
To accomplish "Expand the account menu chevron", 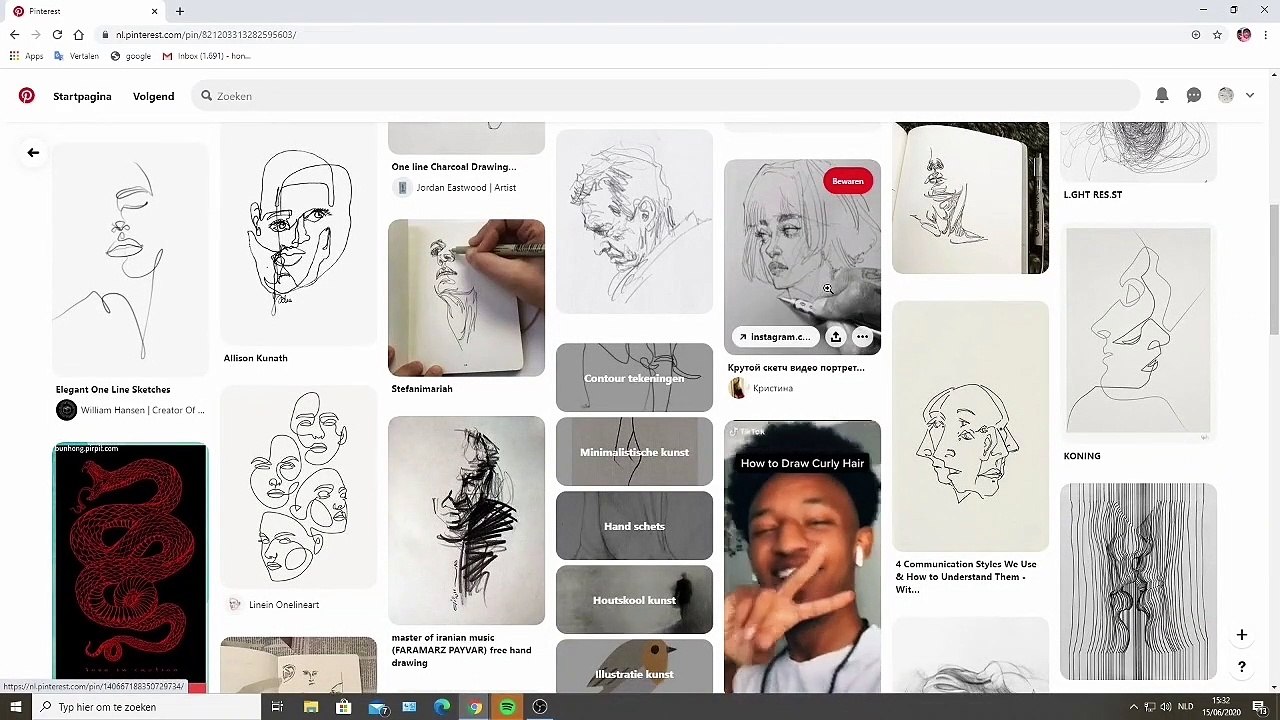I will point(1250,95).
